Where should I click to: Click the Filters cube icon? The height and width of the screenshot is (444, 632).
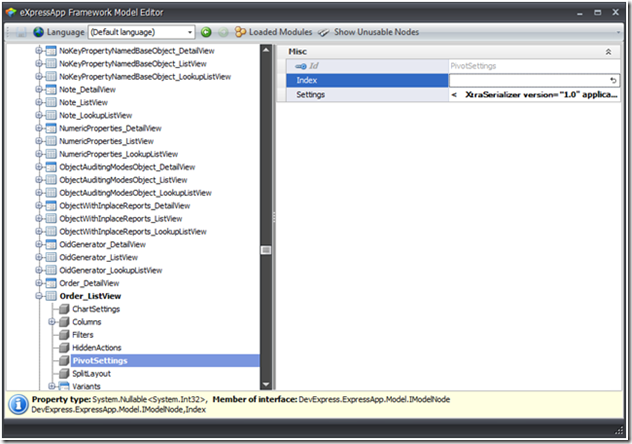(x=64, y=335)
